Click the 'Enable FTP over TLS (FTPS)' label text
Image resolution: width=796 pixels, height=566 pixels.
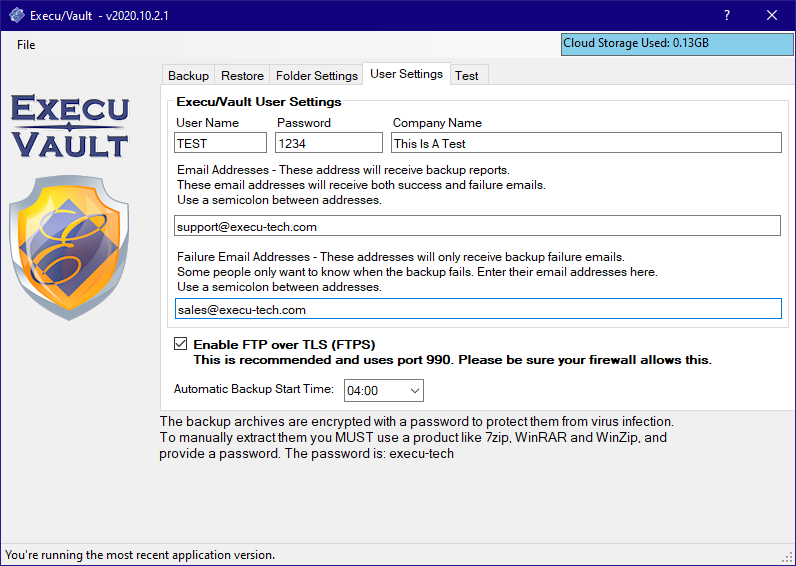tap(284, 344)
